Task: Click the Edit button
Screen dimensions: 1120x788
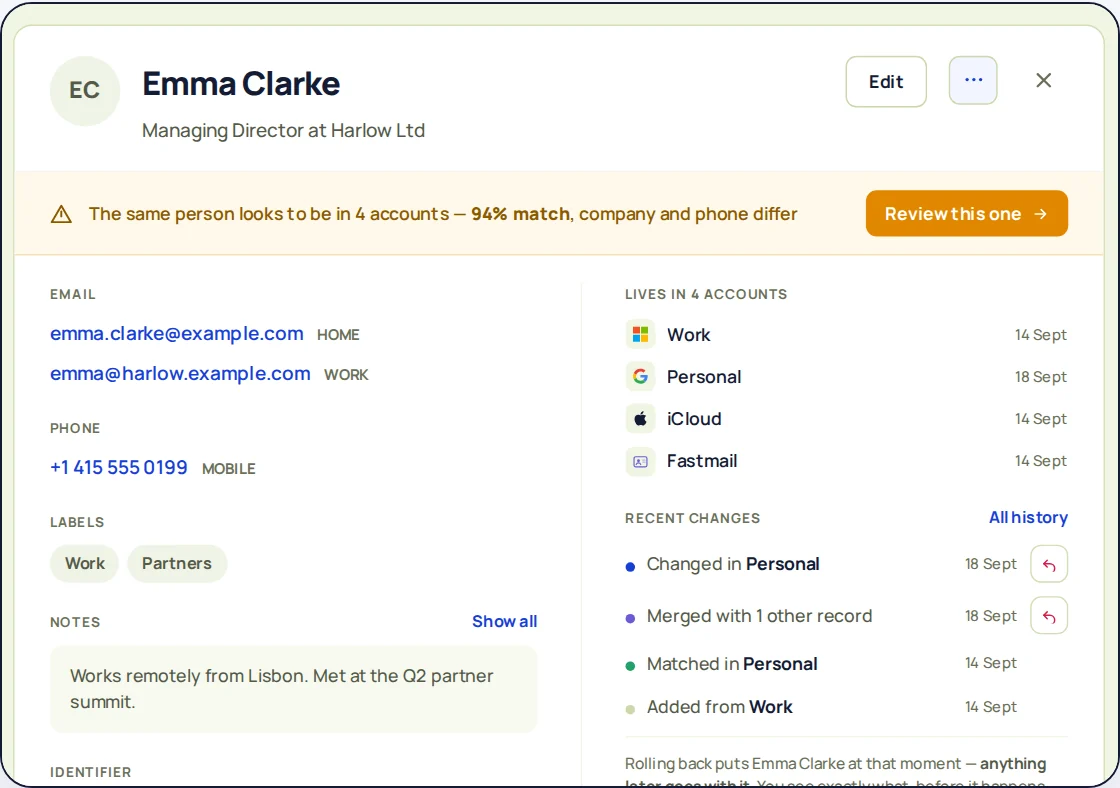Action: pyautogui.click(x=886, y=81)
